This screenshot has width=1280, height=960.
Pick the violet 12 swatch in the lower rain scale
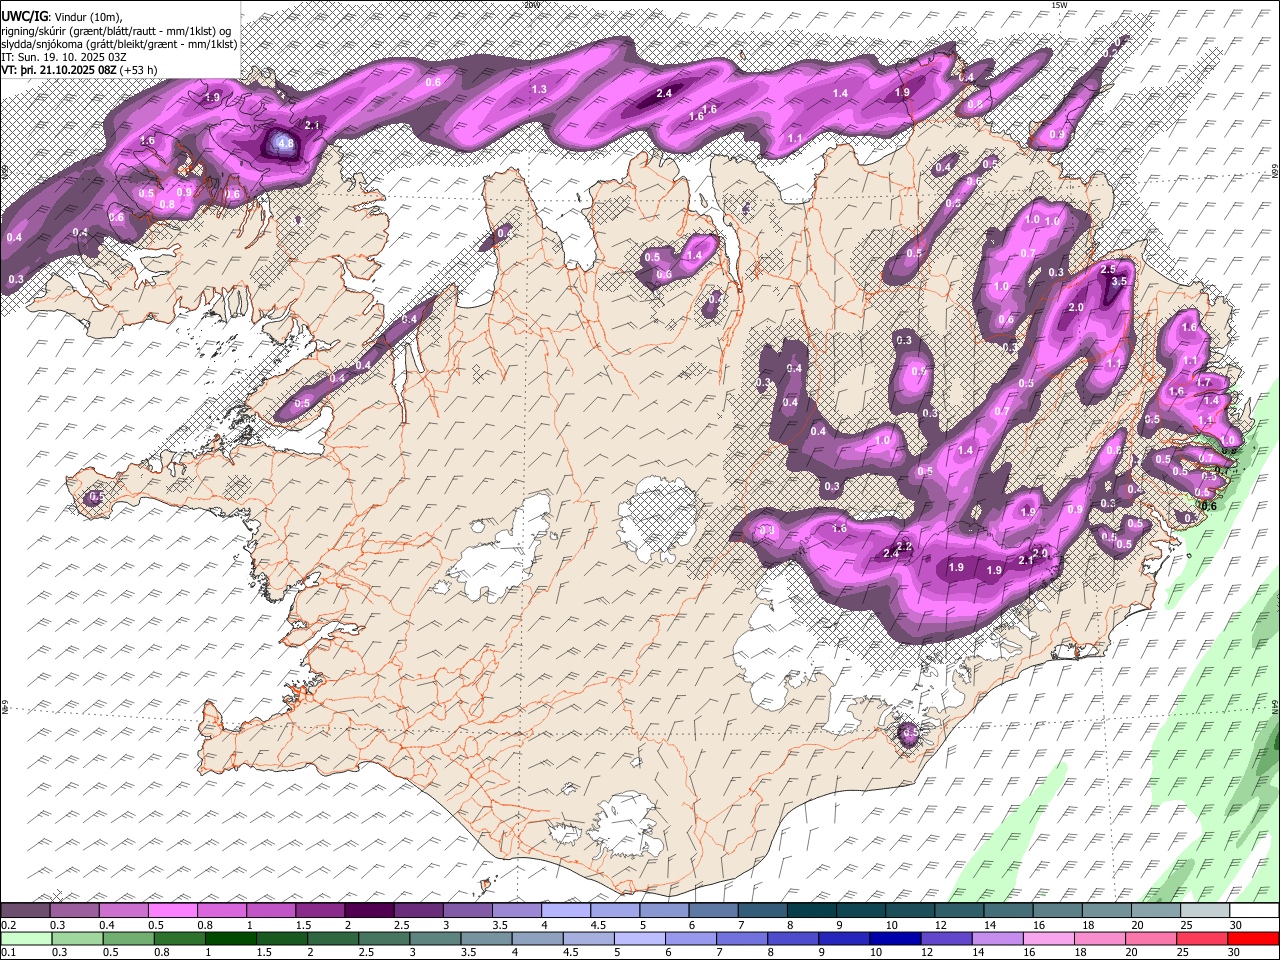click(x=946, y=938)
